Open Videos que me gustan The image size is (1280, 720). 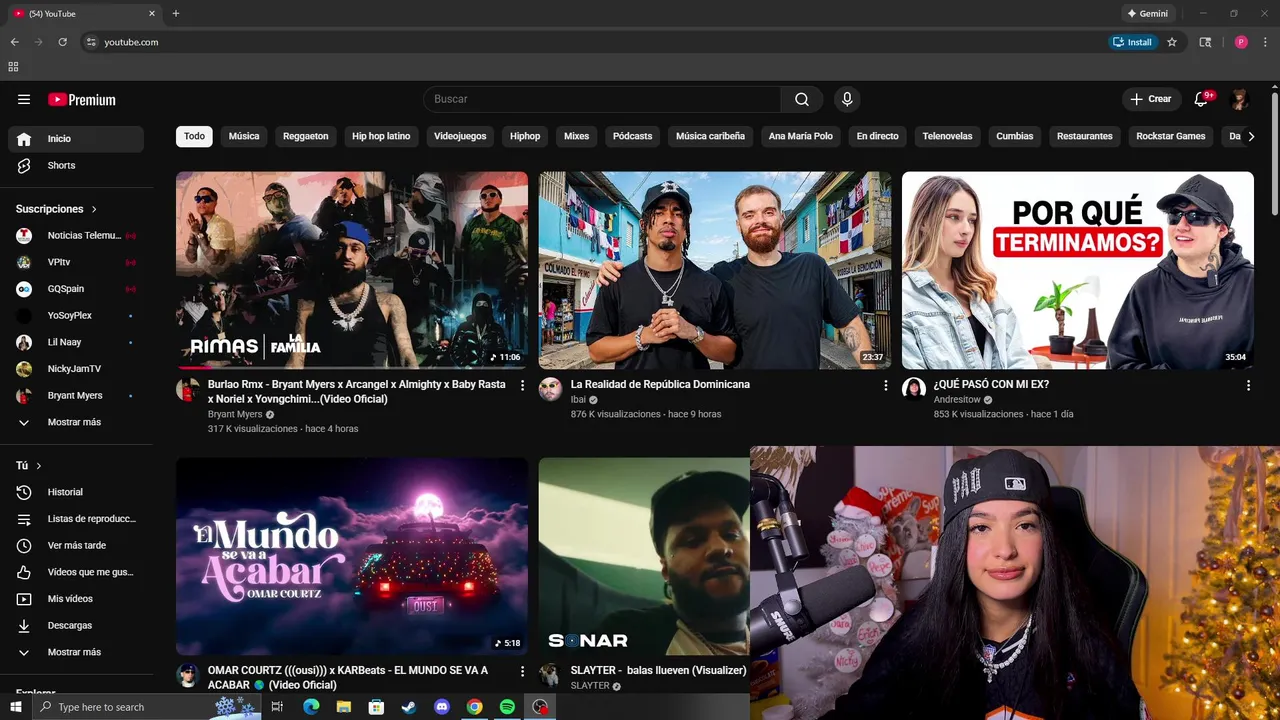(x=76, y=572)
